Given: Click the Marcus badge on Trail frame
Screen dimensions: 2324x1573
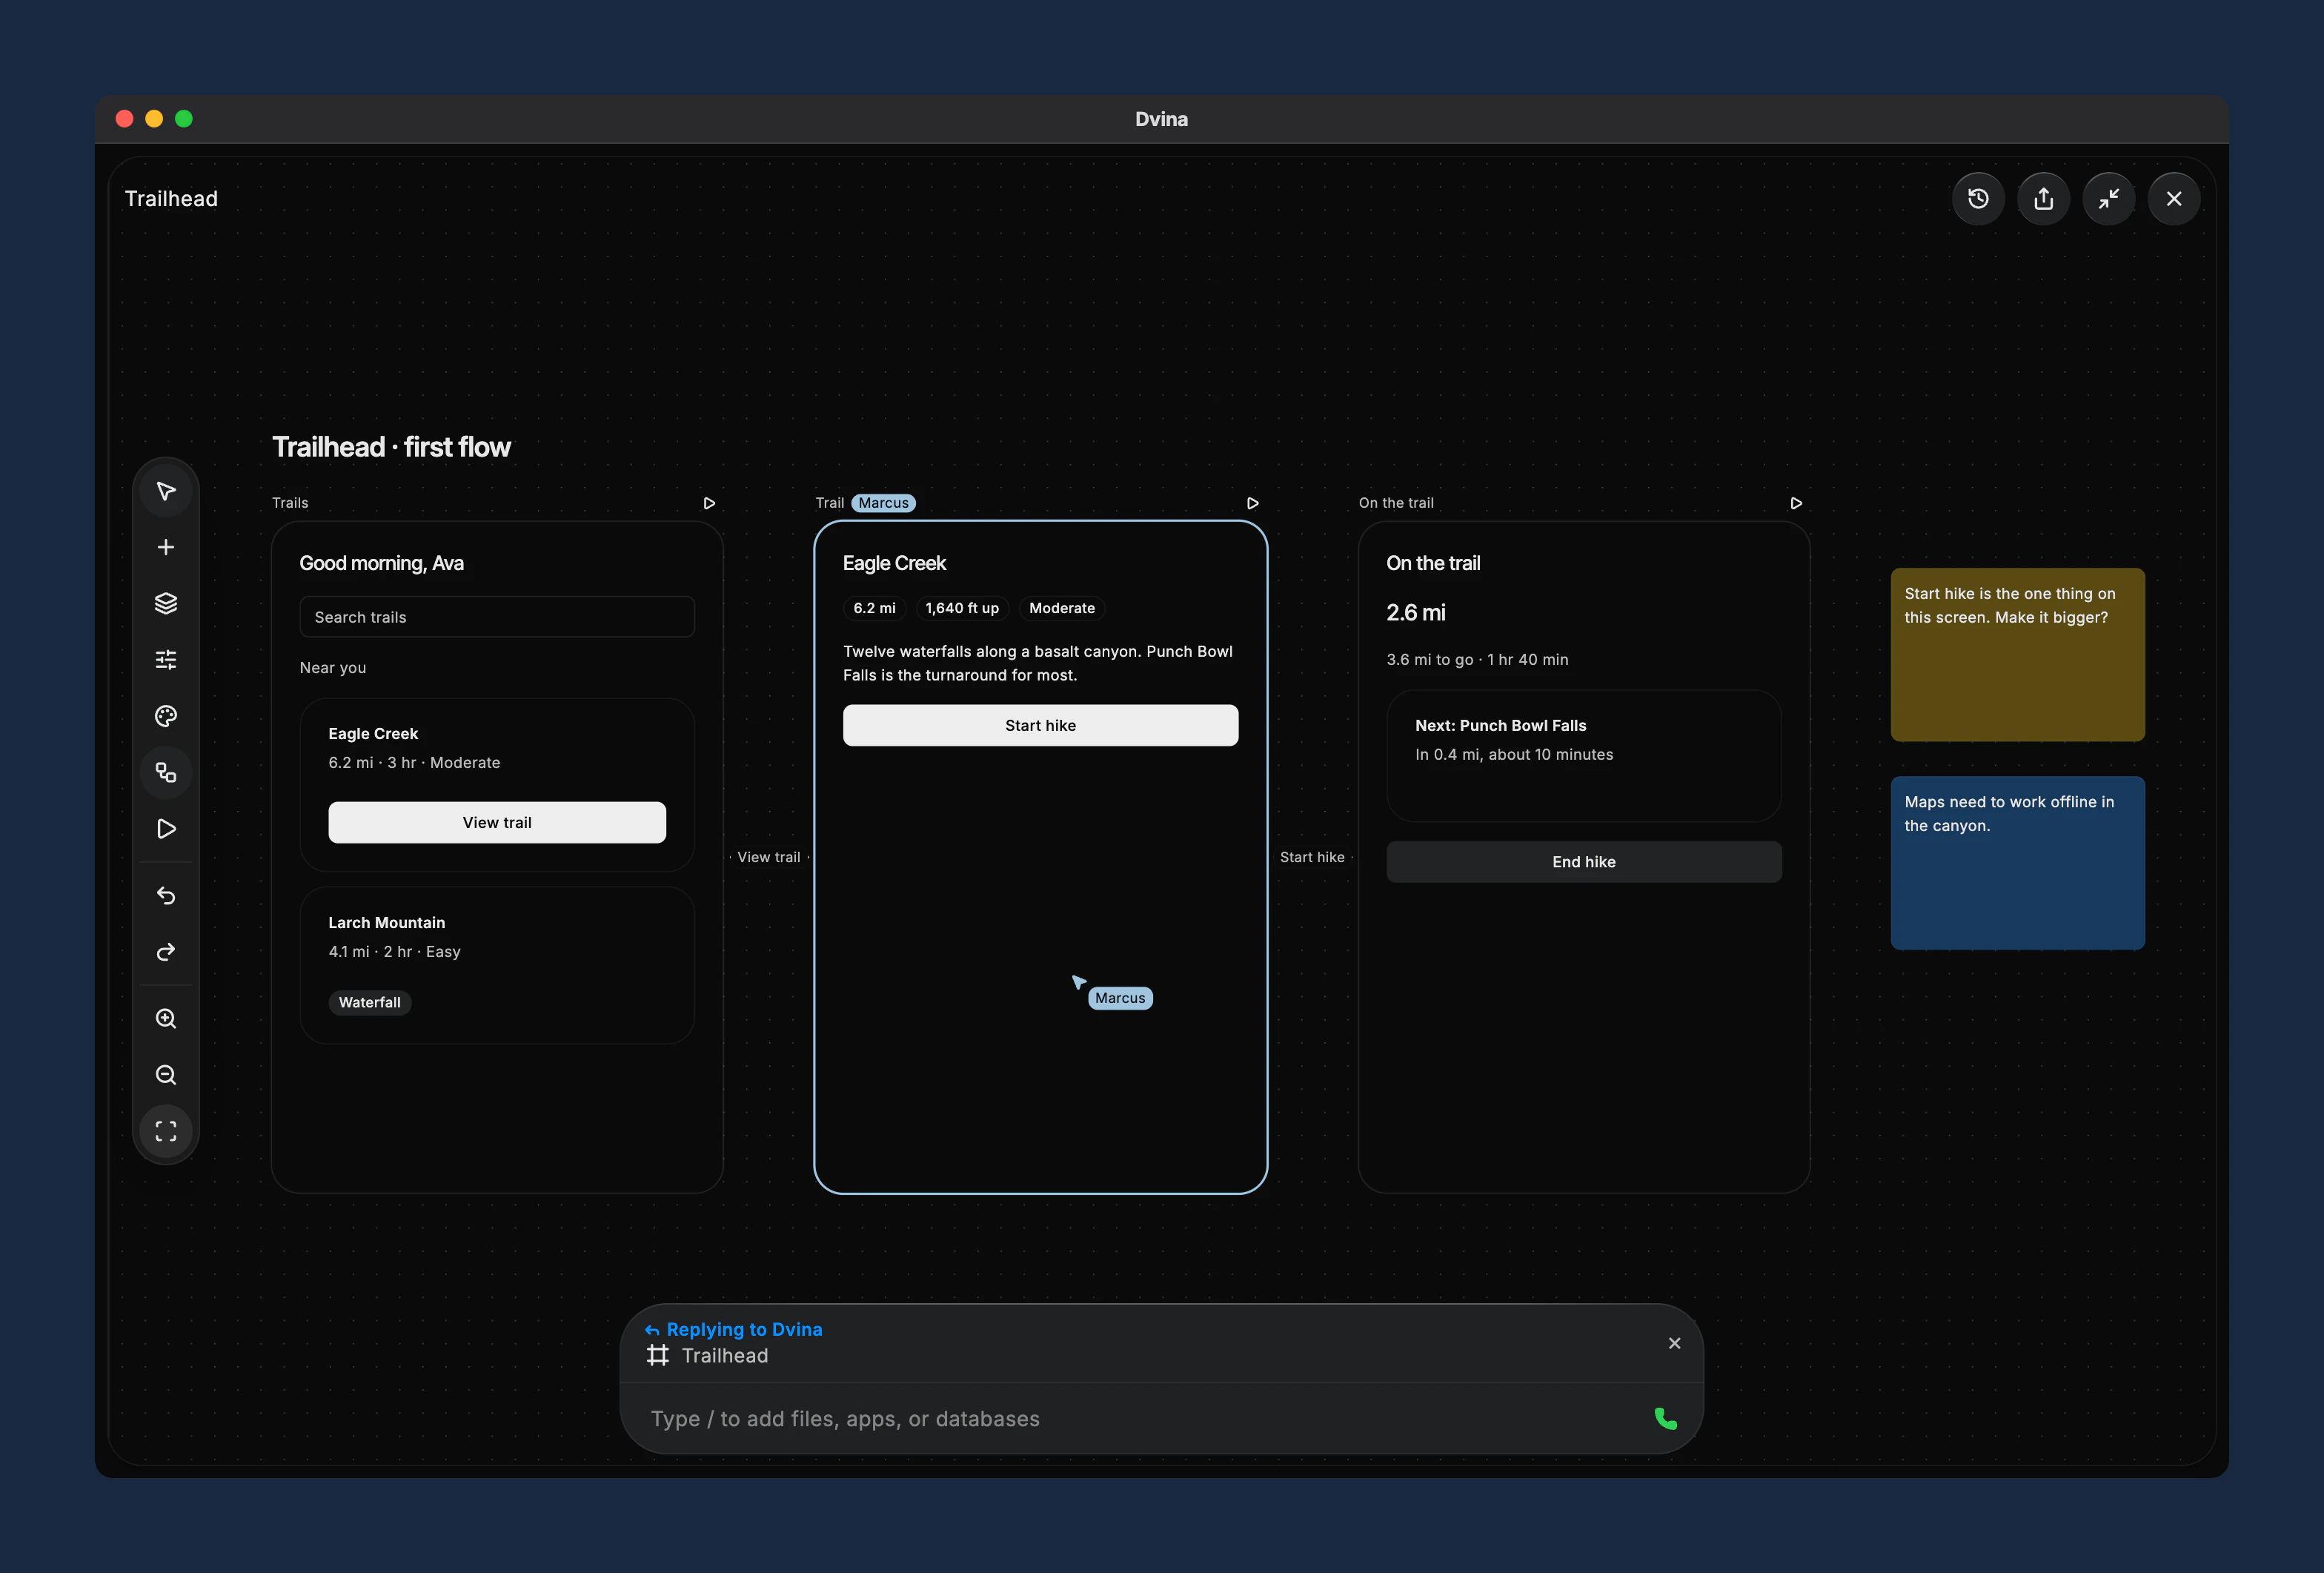Looking at the screenshot, I should [x=883, y=503].
